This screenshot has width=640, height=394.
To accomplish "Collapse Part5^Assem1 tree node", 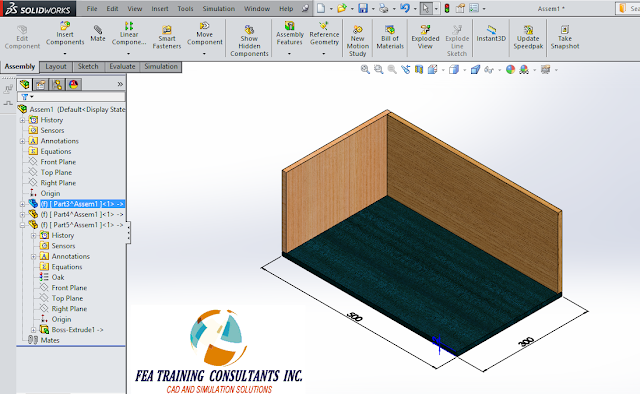I will tap(22, 225).
